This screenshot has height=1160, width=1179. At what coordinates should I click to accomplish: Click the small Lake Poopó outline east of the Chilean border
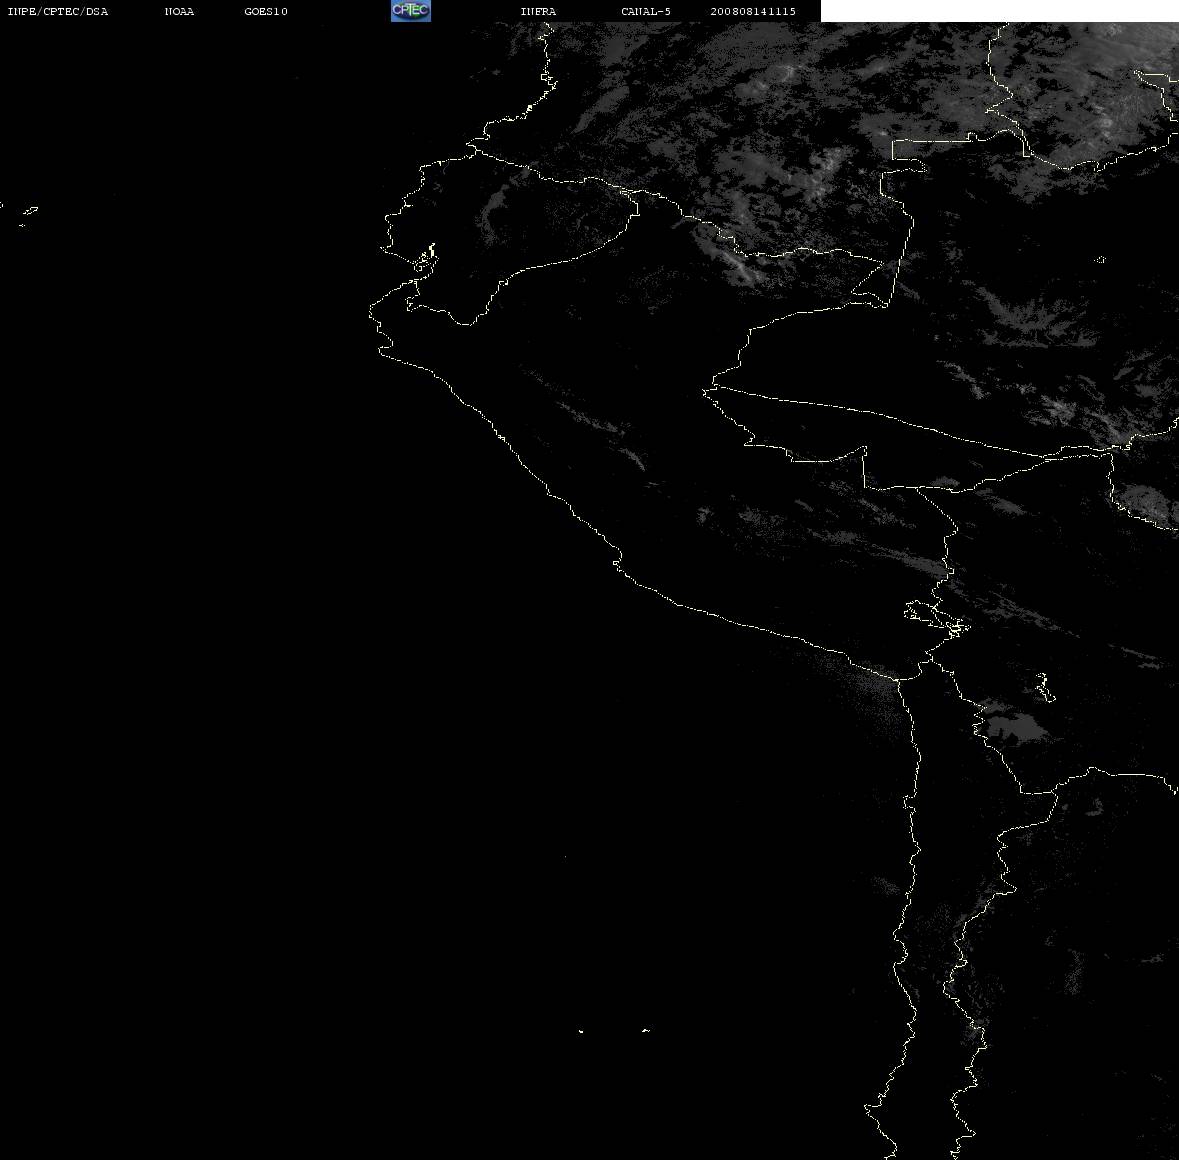click(1044, 687)
